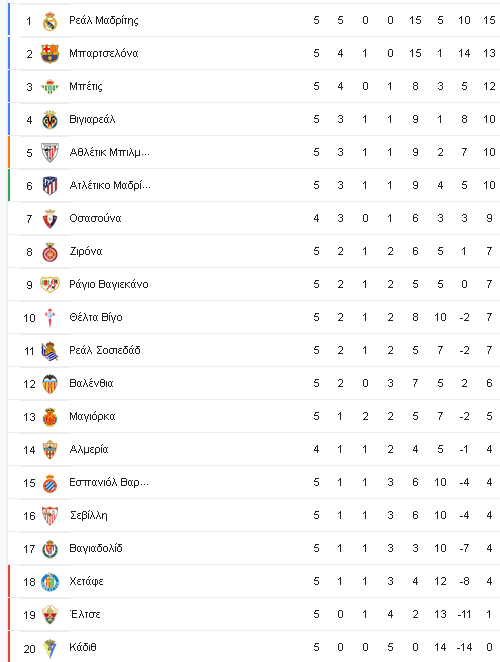Click the Αλμερία team link
The width and height of the screenshot is (500, 662).
(x=89, y=450)
